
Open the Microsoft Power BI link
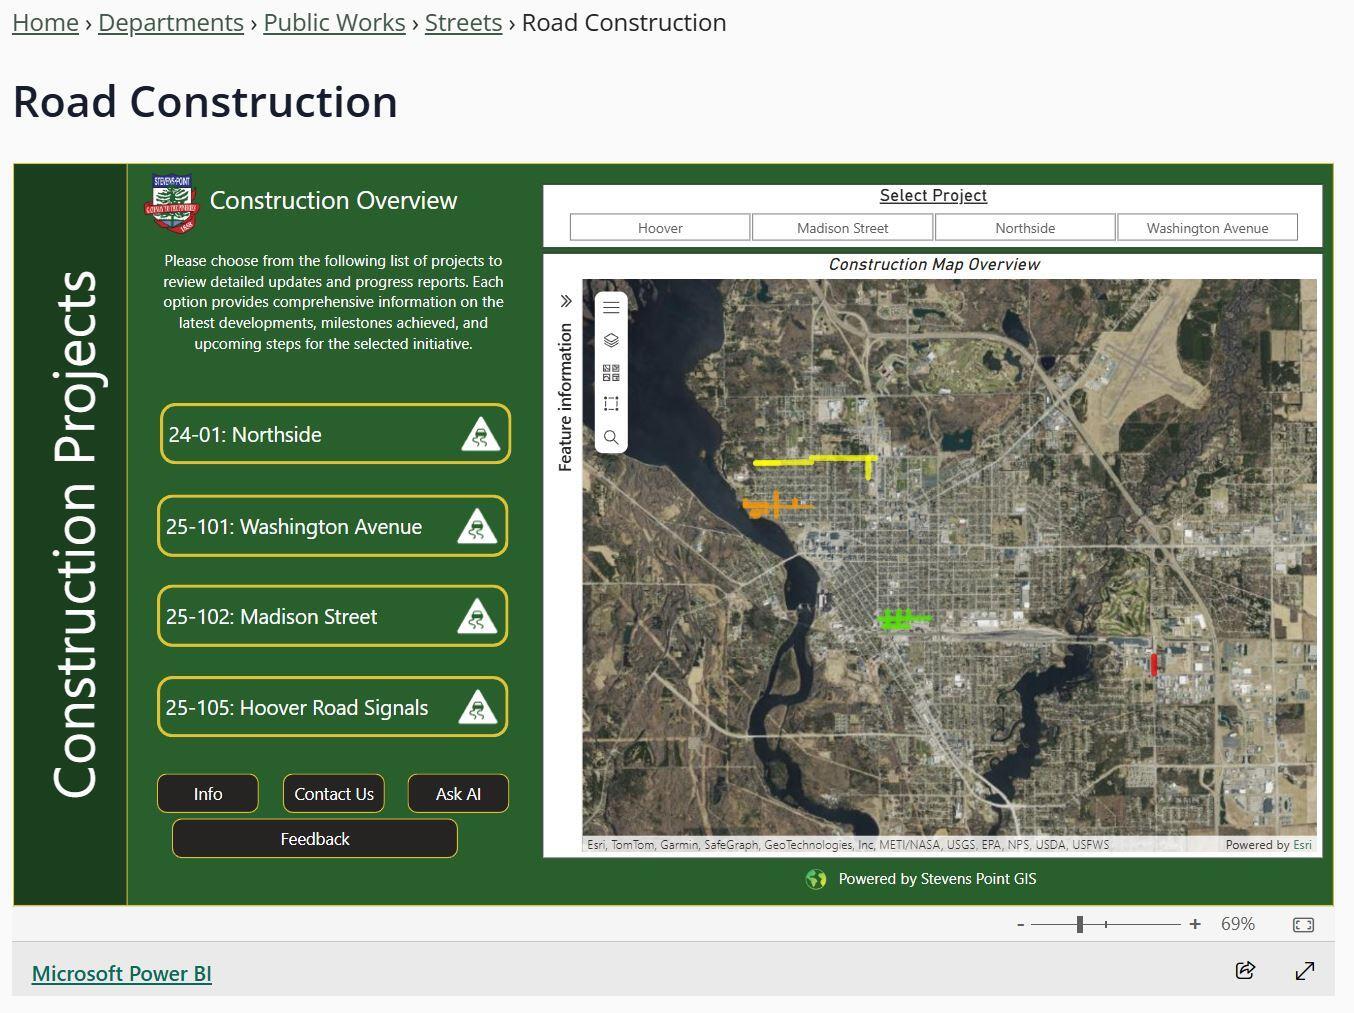121,972
